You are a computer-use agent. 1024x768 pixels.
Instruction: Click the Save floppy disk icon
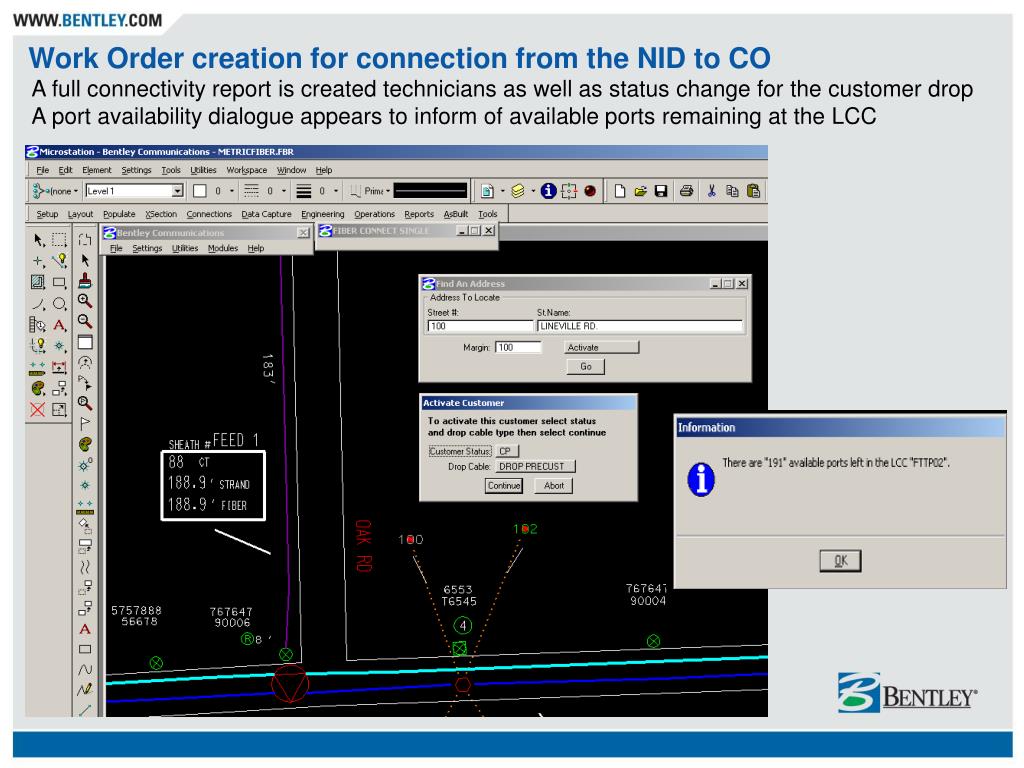pyautogui.click(x=661, y=191)
